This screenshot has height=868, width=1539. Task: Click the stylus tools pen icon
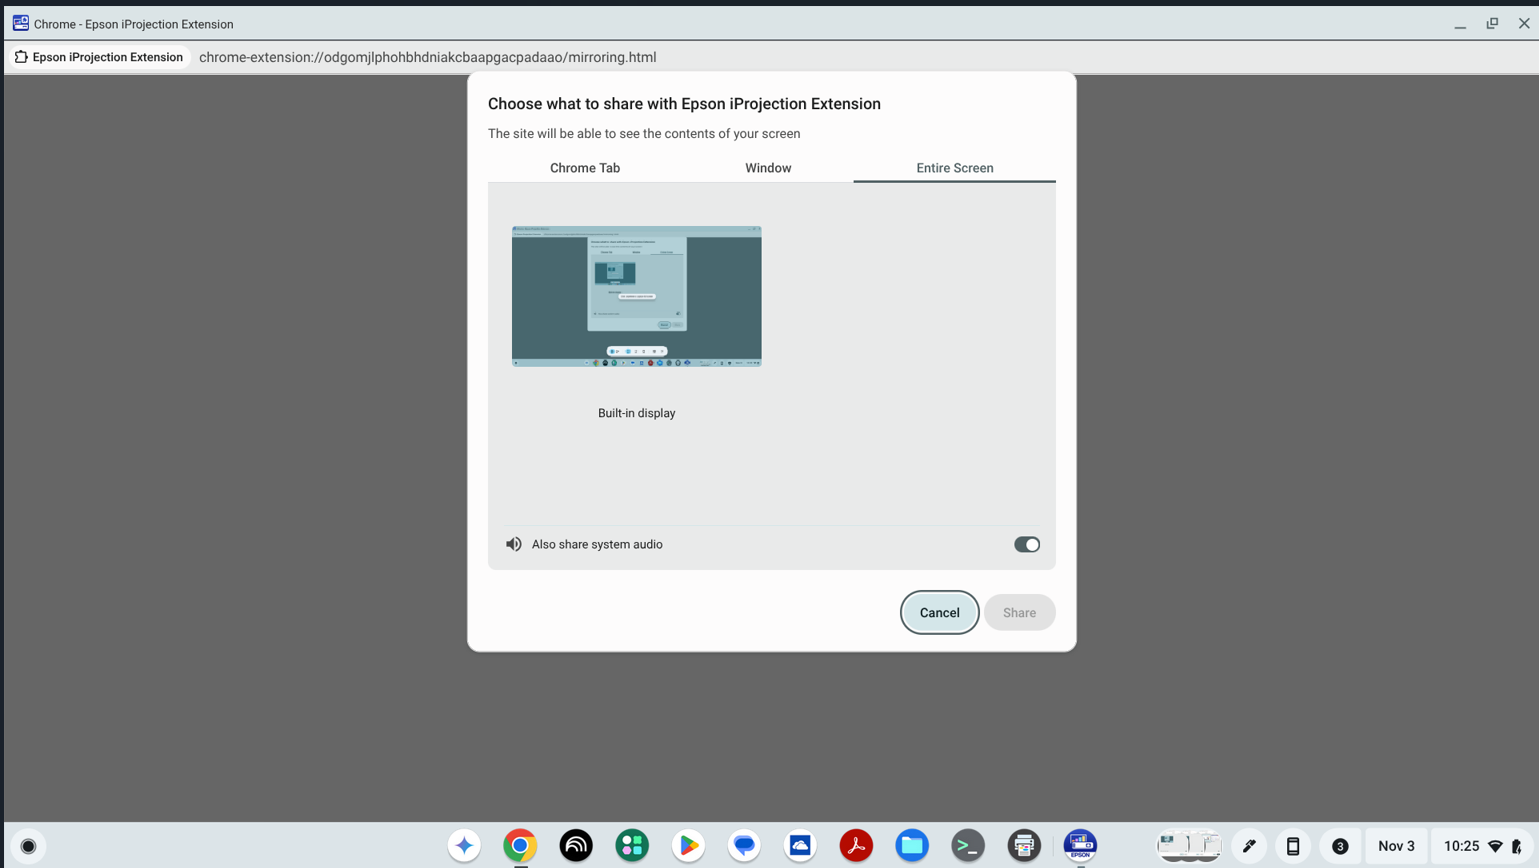(1249, 846)
